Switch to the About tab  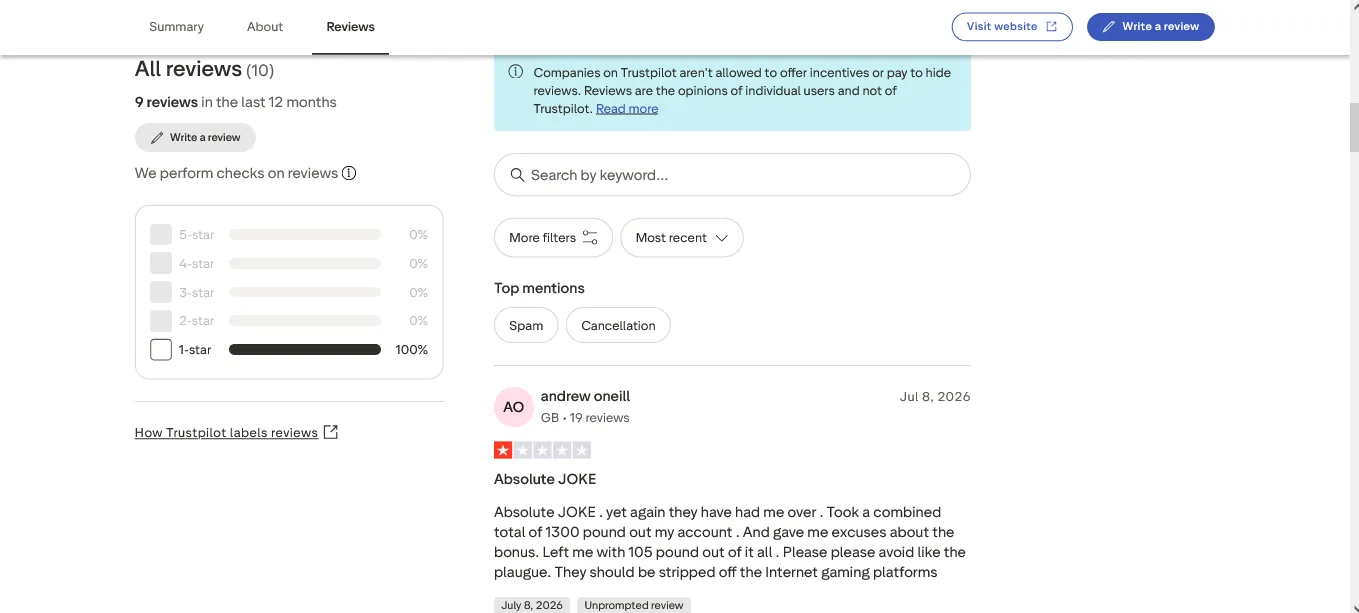coord(265,27)
